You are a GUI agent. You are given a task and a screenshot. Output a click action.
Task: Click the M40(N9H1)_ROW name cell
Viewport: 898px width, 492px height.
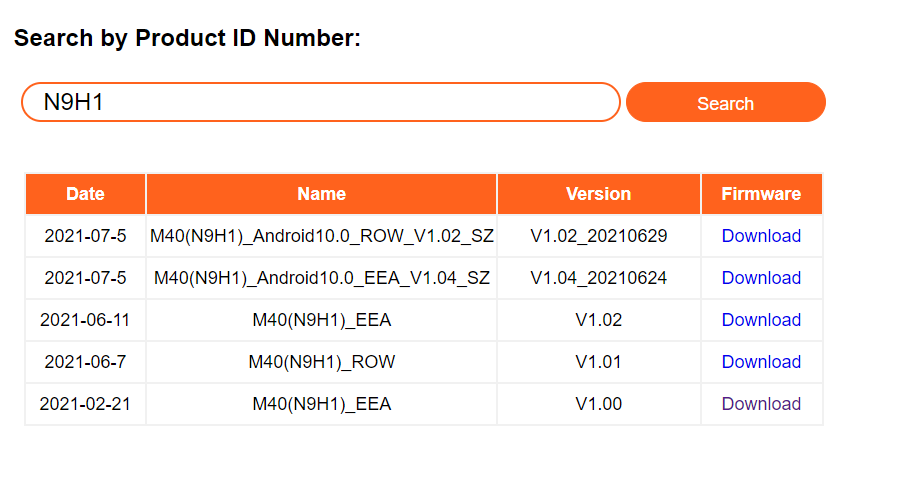321,362
